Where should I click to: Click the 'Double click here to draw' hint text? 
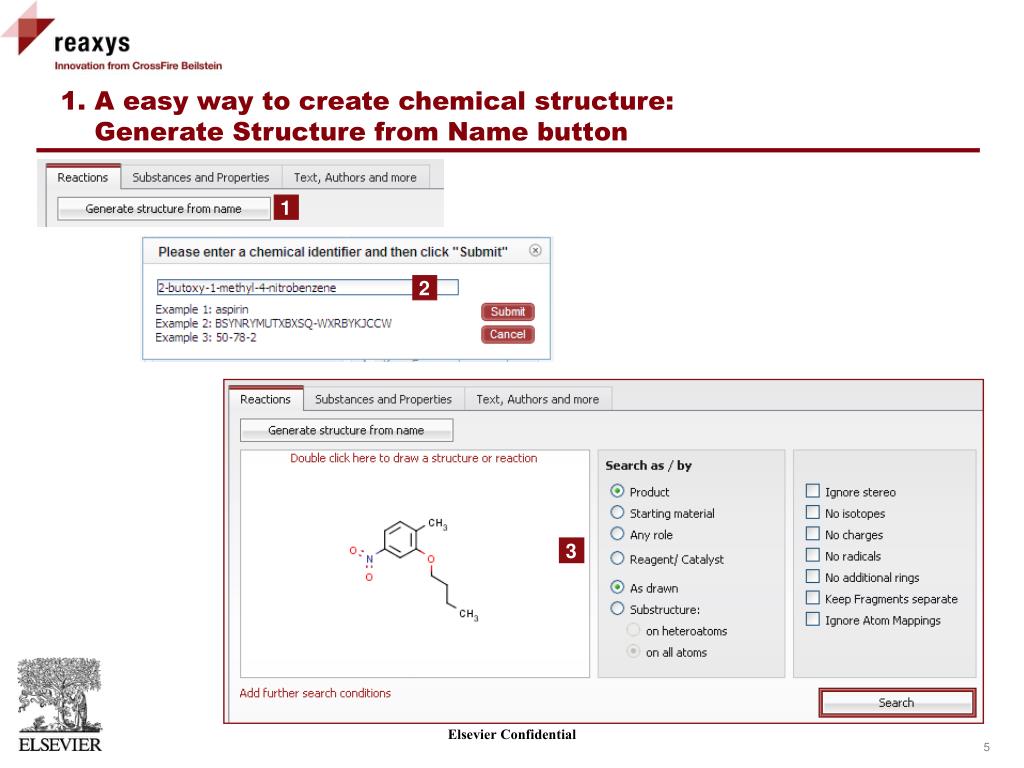[414, 458]
